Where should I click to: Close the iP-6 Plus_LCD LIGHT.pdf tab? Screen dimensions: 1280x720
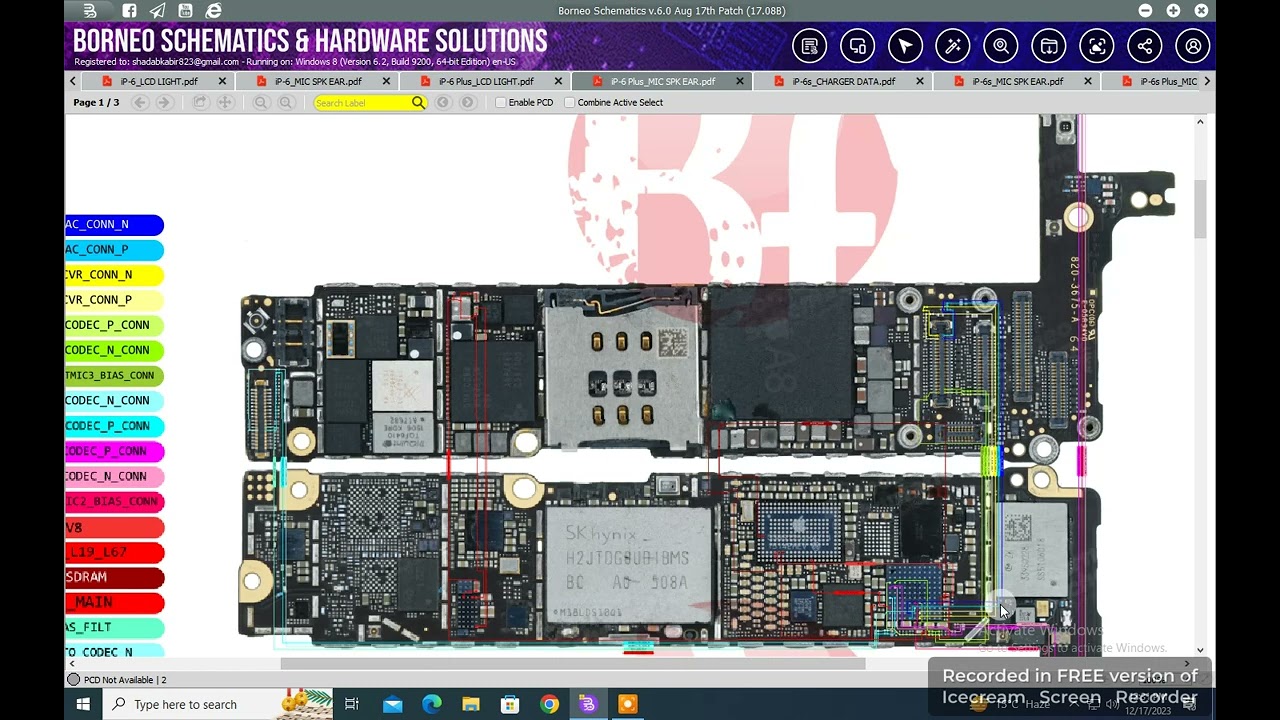pos(558,81)
